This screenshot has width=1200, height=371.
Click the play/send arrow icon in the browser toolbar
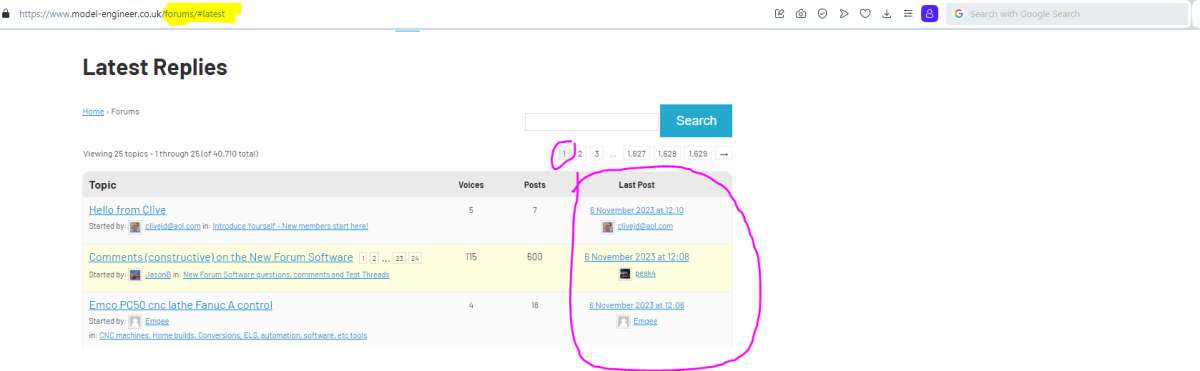[x=844, y=14]
